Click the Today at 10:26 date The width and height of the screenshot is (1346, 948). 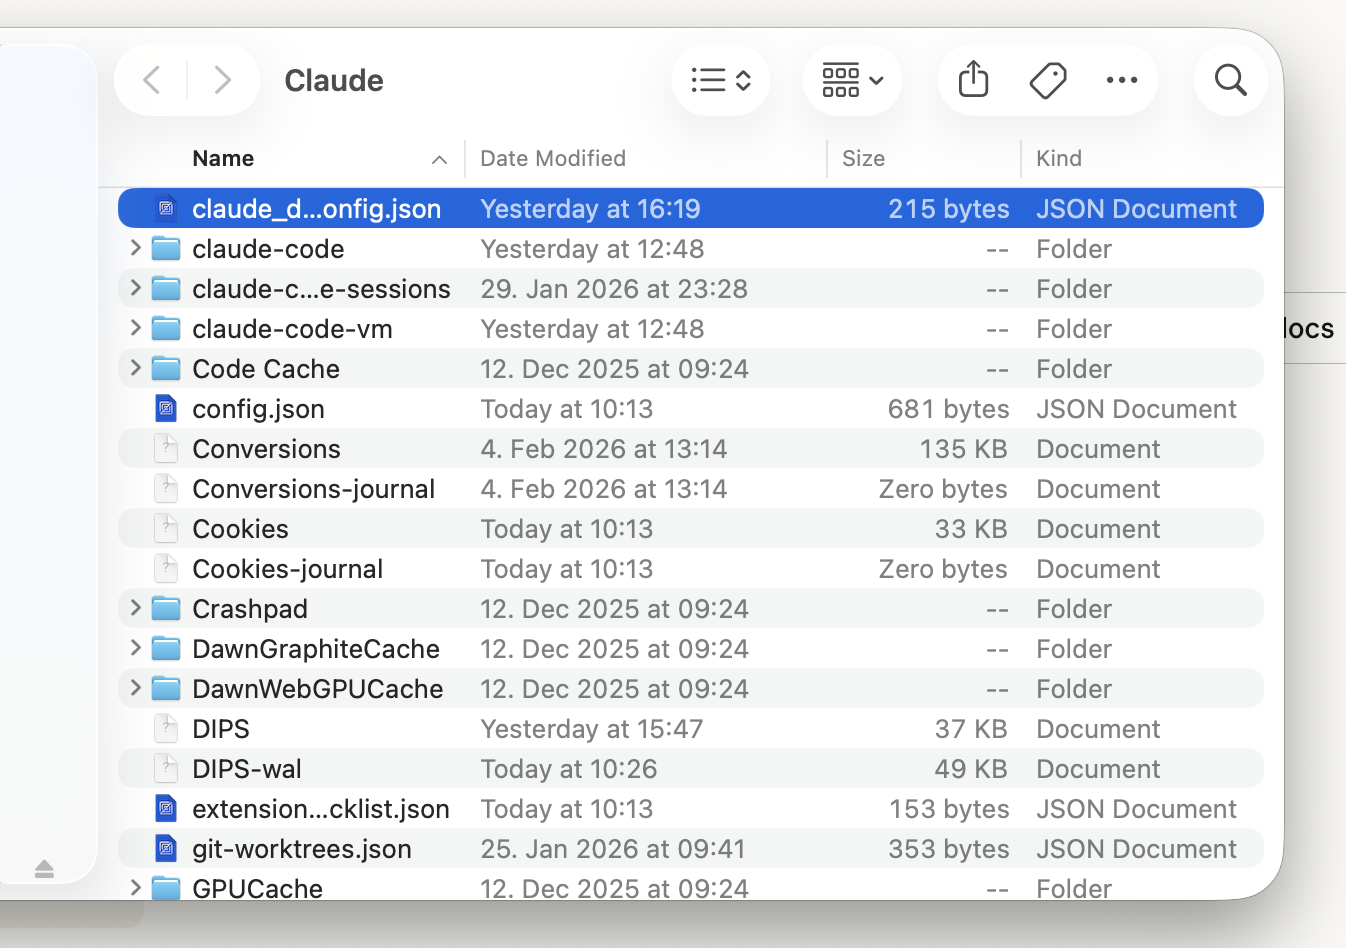click(569, 768)
